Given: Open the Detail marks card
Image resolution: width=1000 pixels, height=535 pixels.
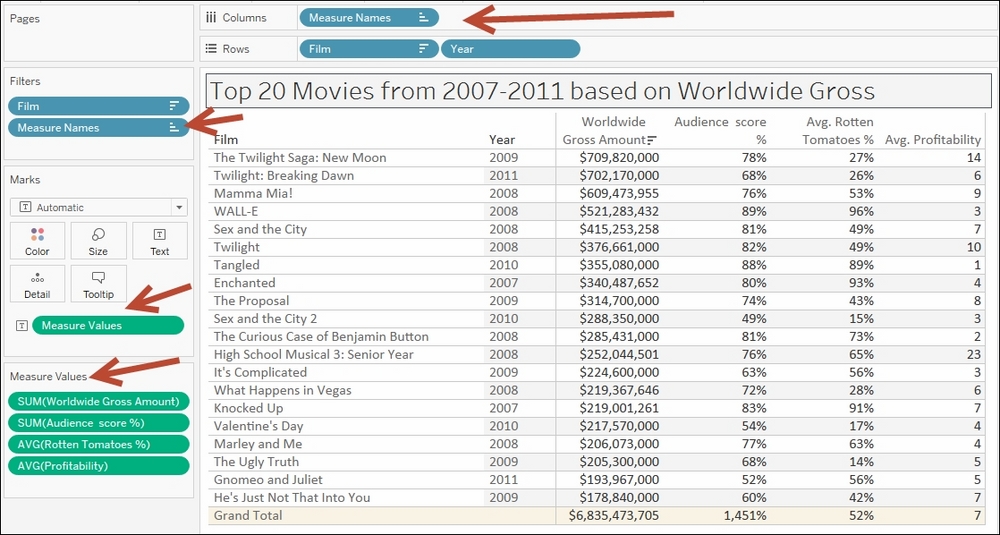Looking at the screenshot, I should point(37,283).
